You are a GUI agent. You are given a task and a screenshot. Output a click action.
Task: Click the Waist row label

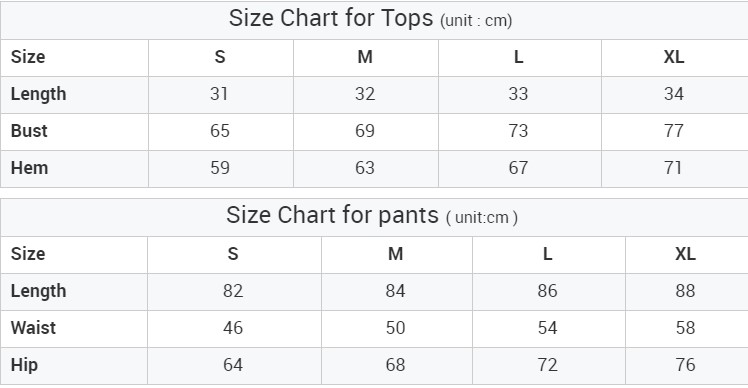[33, 328]
